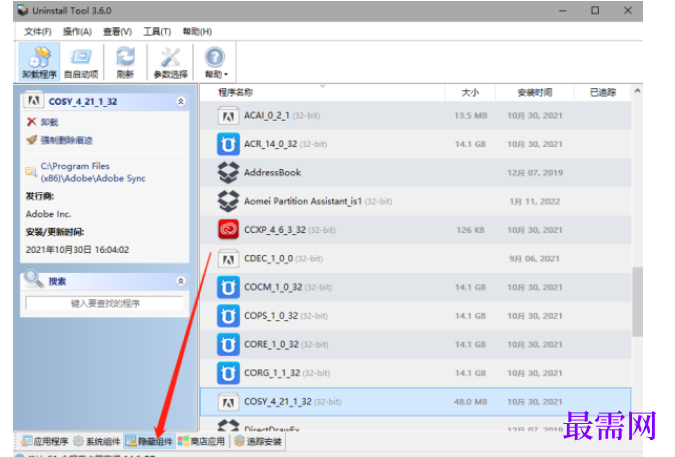The width and height of the screenshot is (675, 457).
Task: Open the 帮助(H) menu
Action: (x=197, y=31)
